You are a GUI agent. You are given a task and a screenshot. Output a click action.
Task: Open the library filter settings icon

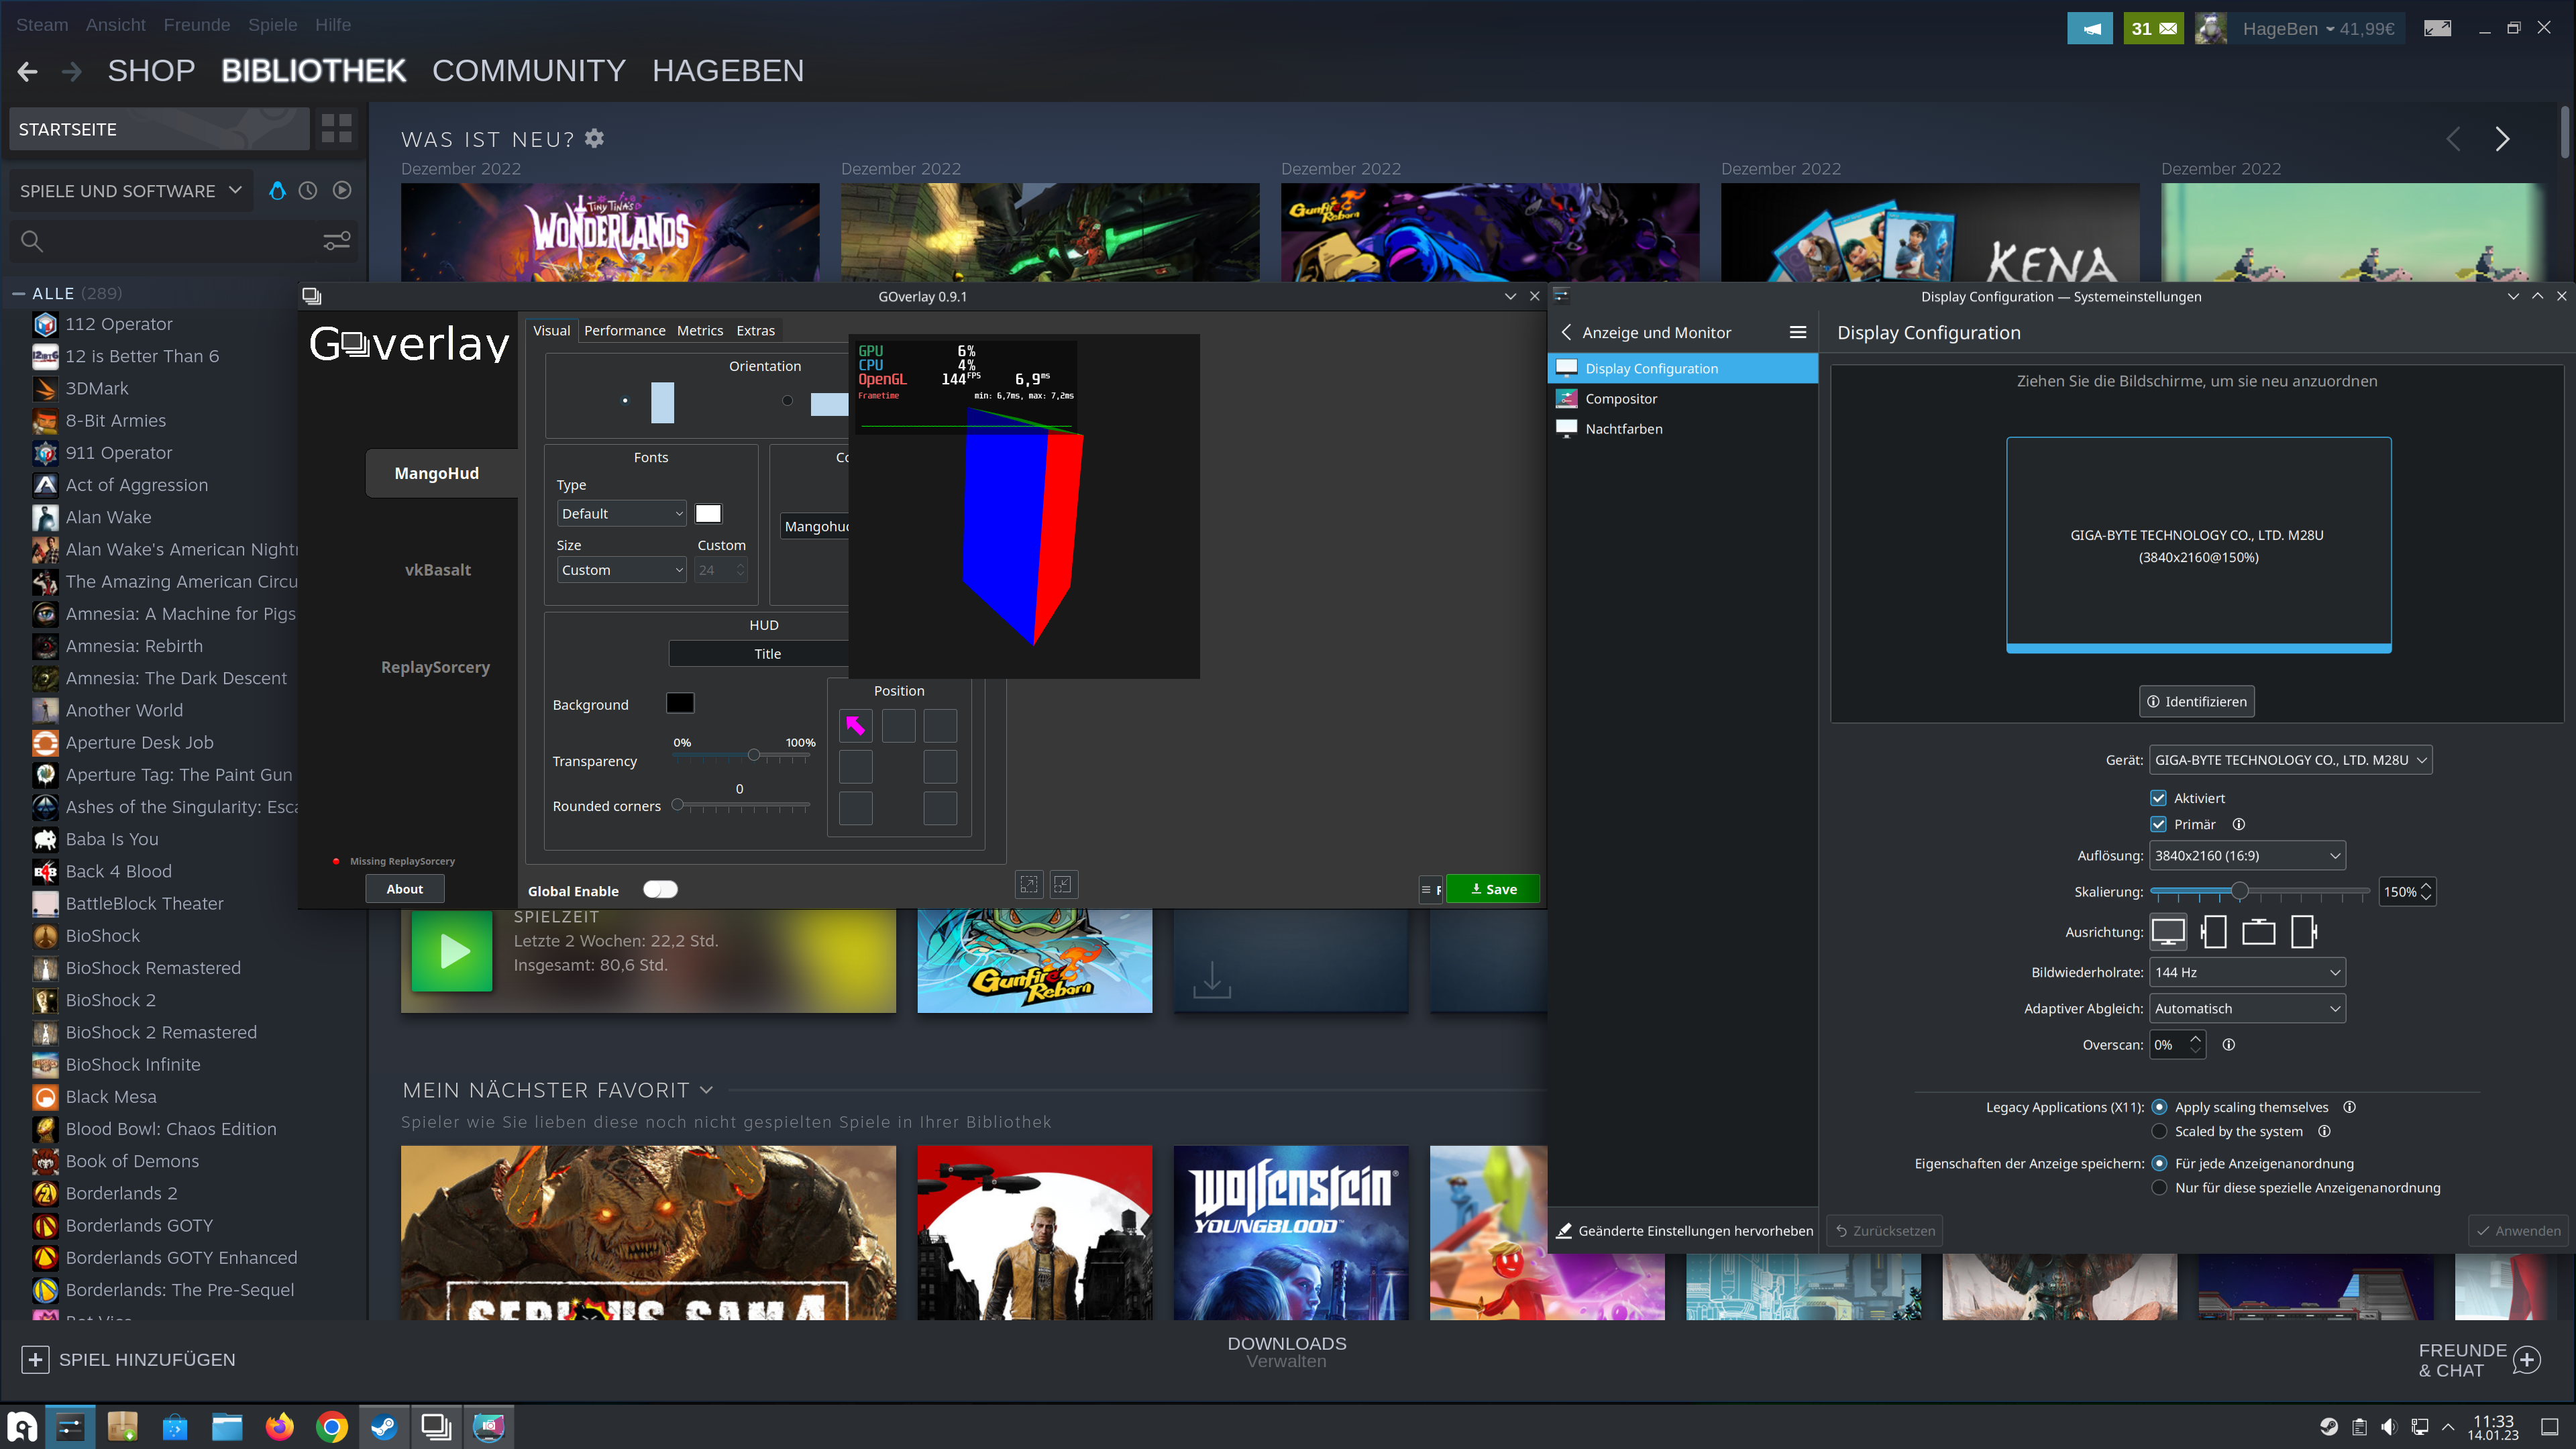[336, 241]
